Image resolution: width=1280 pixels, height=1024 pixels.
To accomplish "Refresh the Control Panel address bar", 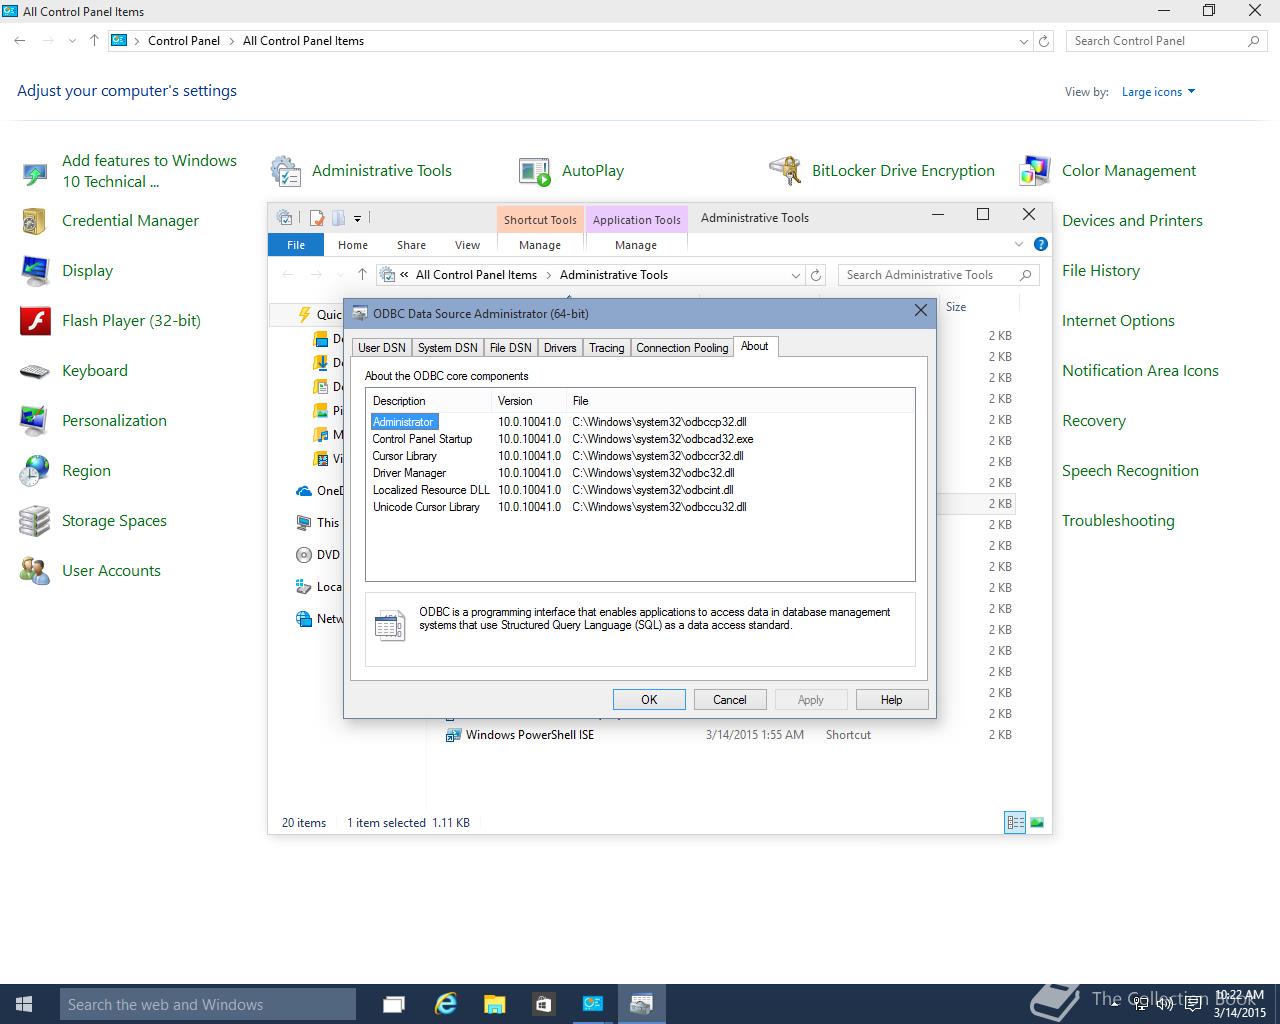I will [x=1044, y=41].
